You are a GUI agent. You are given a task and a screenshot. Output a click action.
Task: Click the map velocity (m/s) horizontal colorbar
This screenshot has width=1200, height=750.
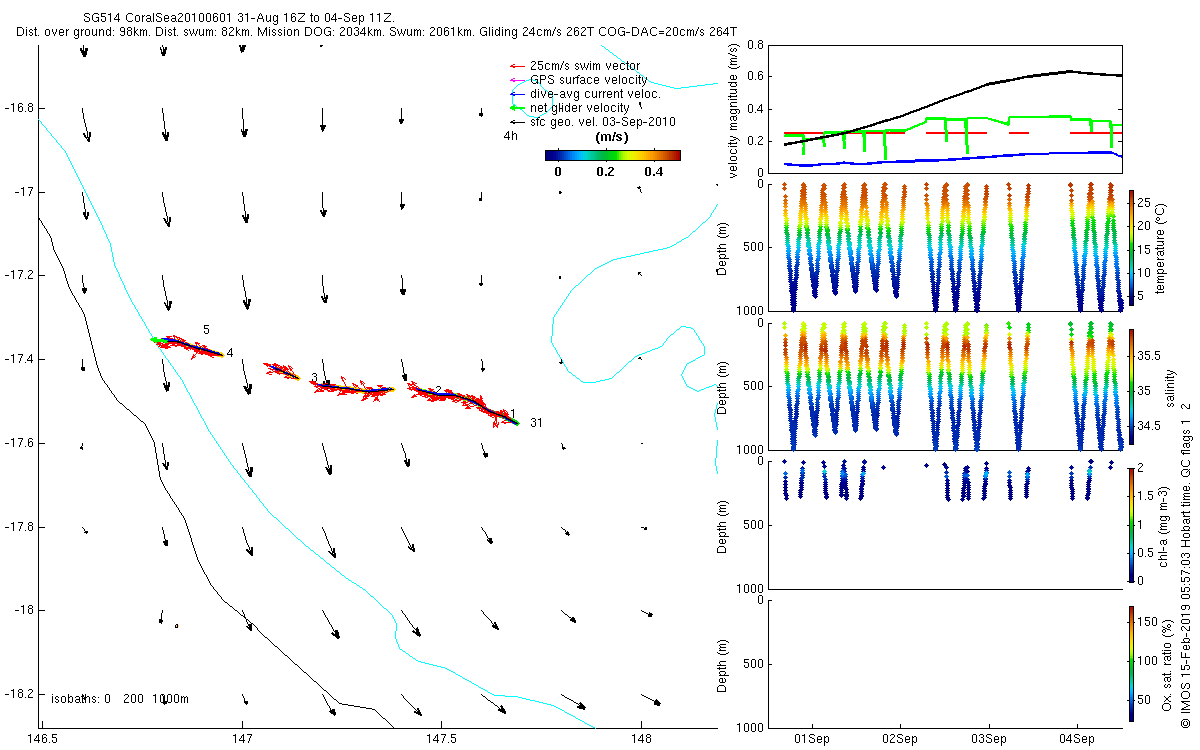tap(613, 155)
